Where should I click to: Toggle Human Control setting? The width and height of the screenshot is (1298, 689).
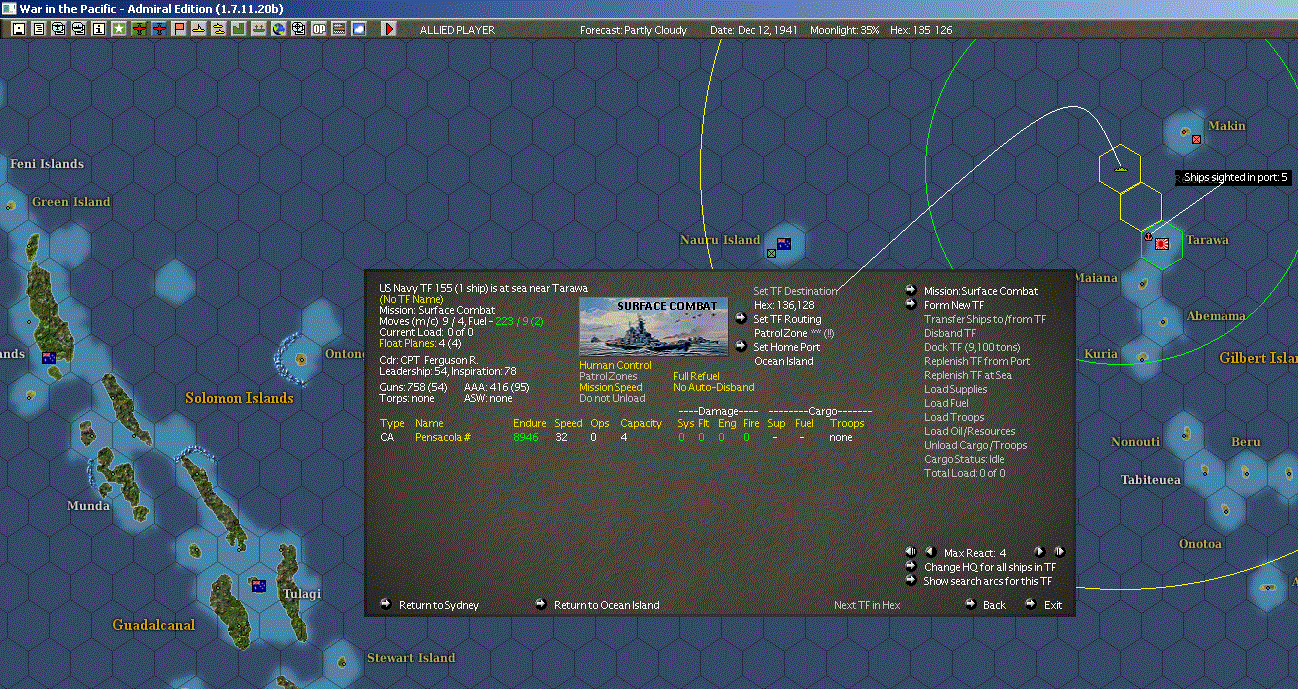click(x=615, y=365)
